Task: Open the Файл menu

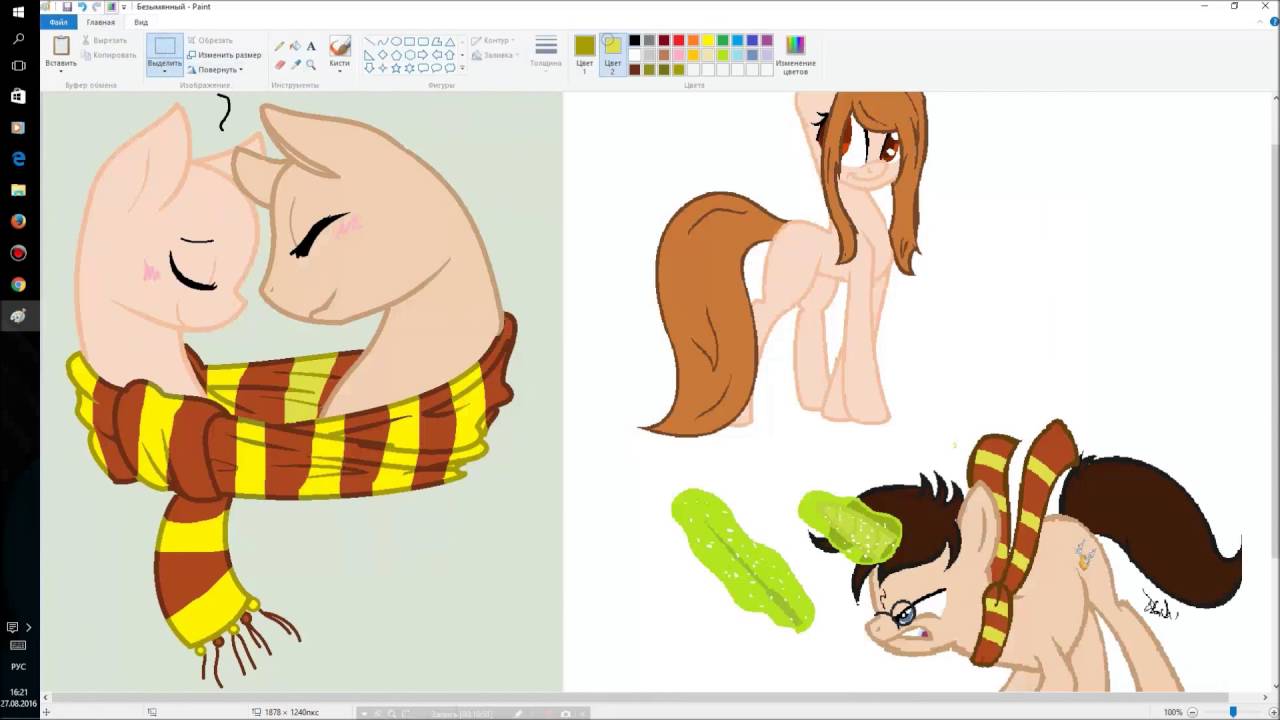Action: [59, 22]
